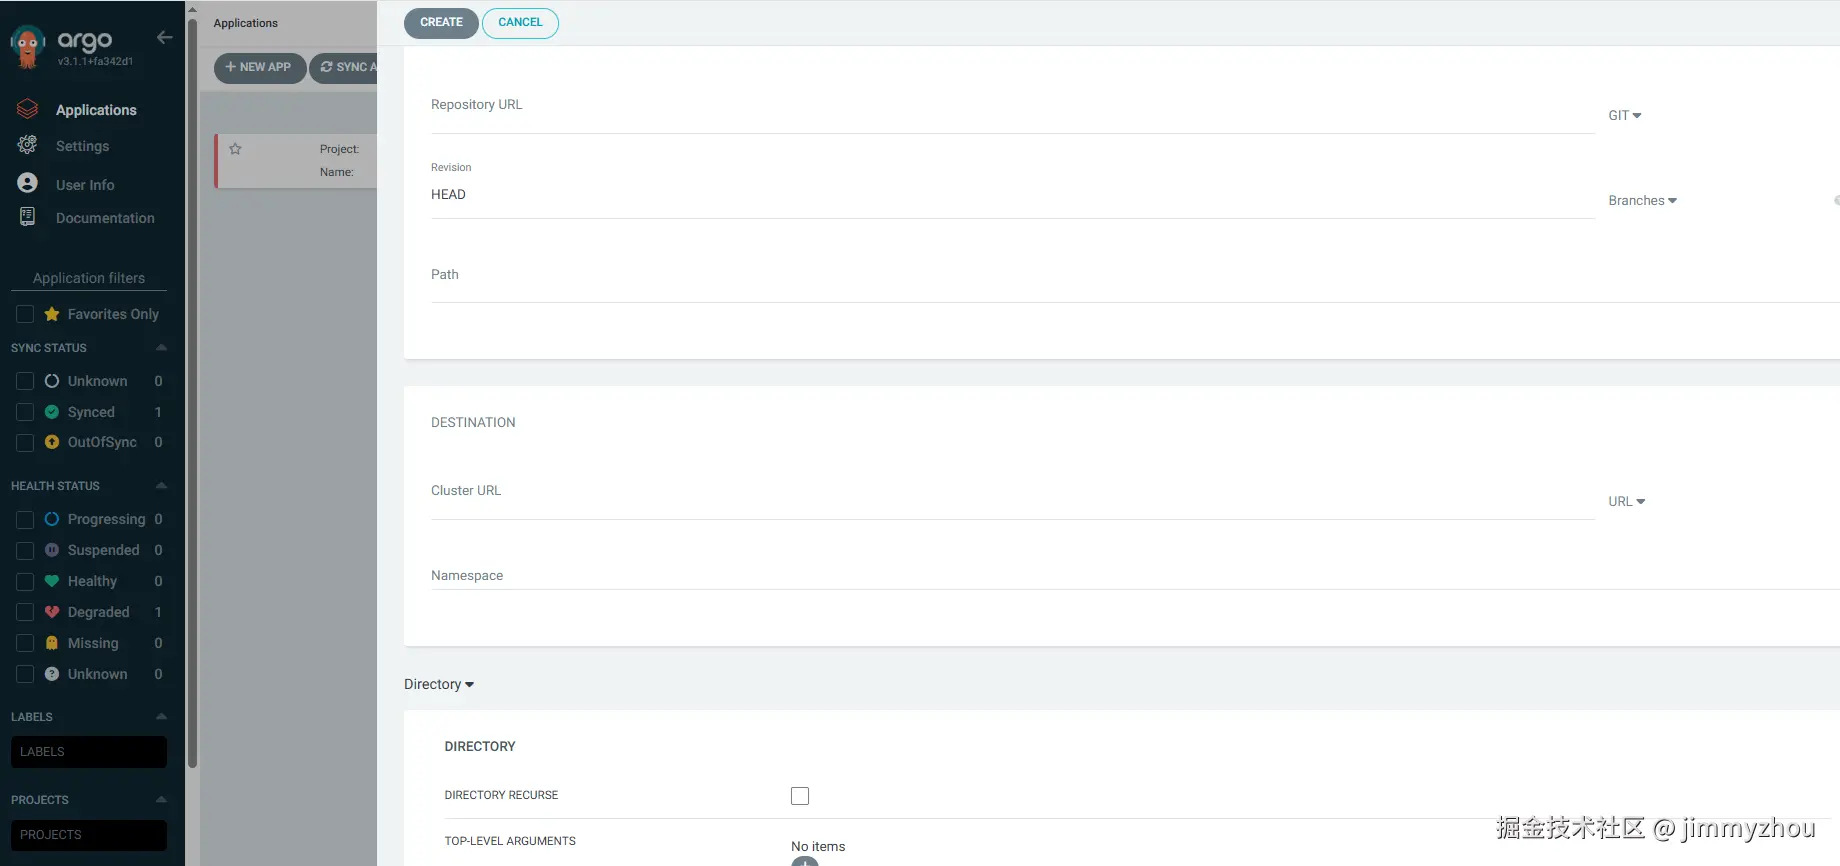Screen dimensions: 1840x866
Task: Click the Suspended pause icon
Action: point(52,550)
